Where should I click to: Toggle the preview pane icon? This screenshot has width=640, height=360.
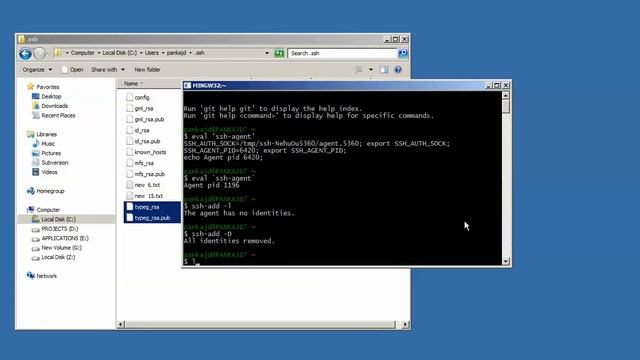click(384, 70)
